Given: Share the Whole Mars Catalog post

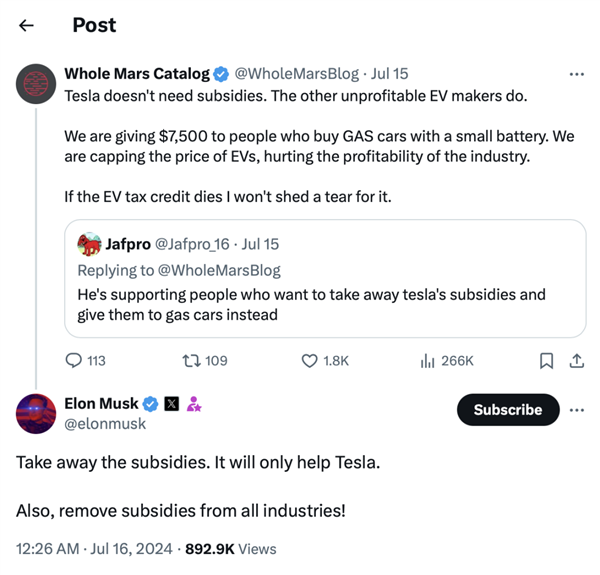Looking at the screenshot, I should (576, 360).
